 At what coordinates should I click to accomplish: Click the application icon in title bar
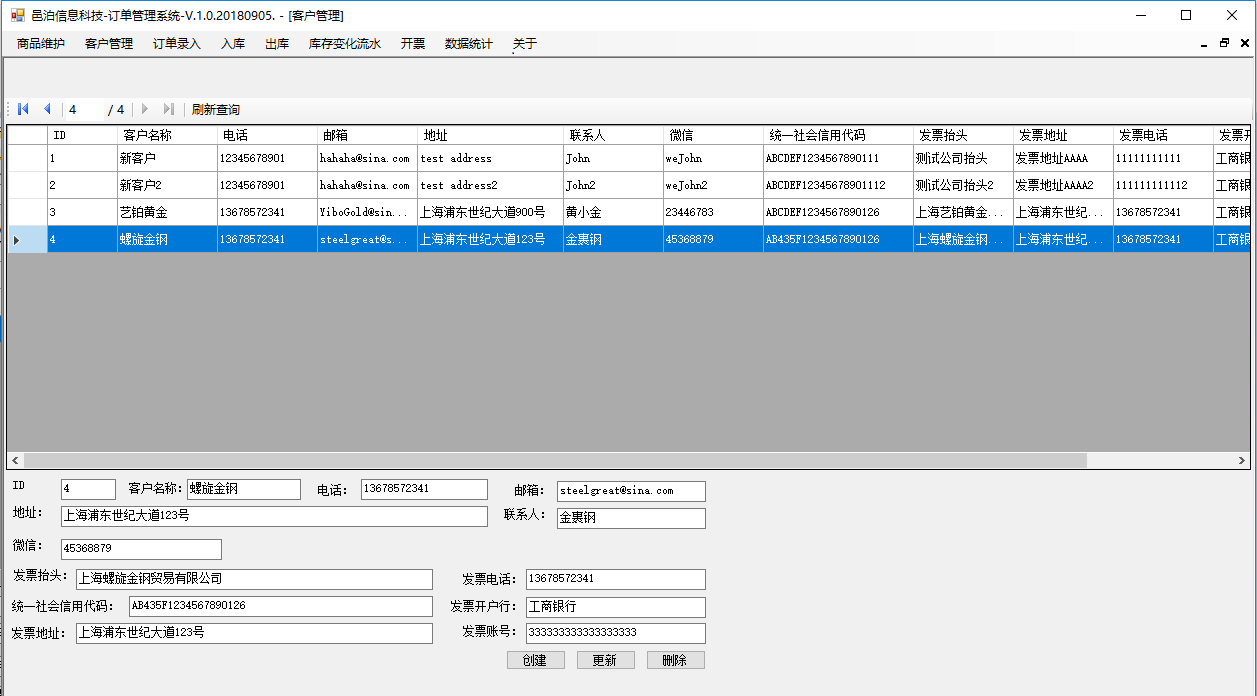coord(17,15)
